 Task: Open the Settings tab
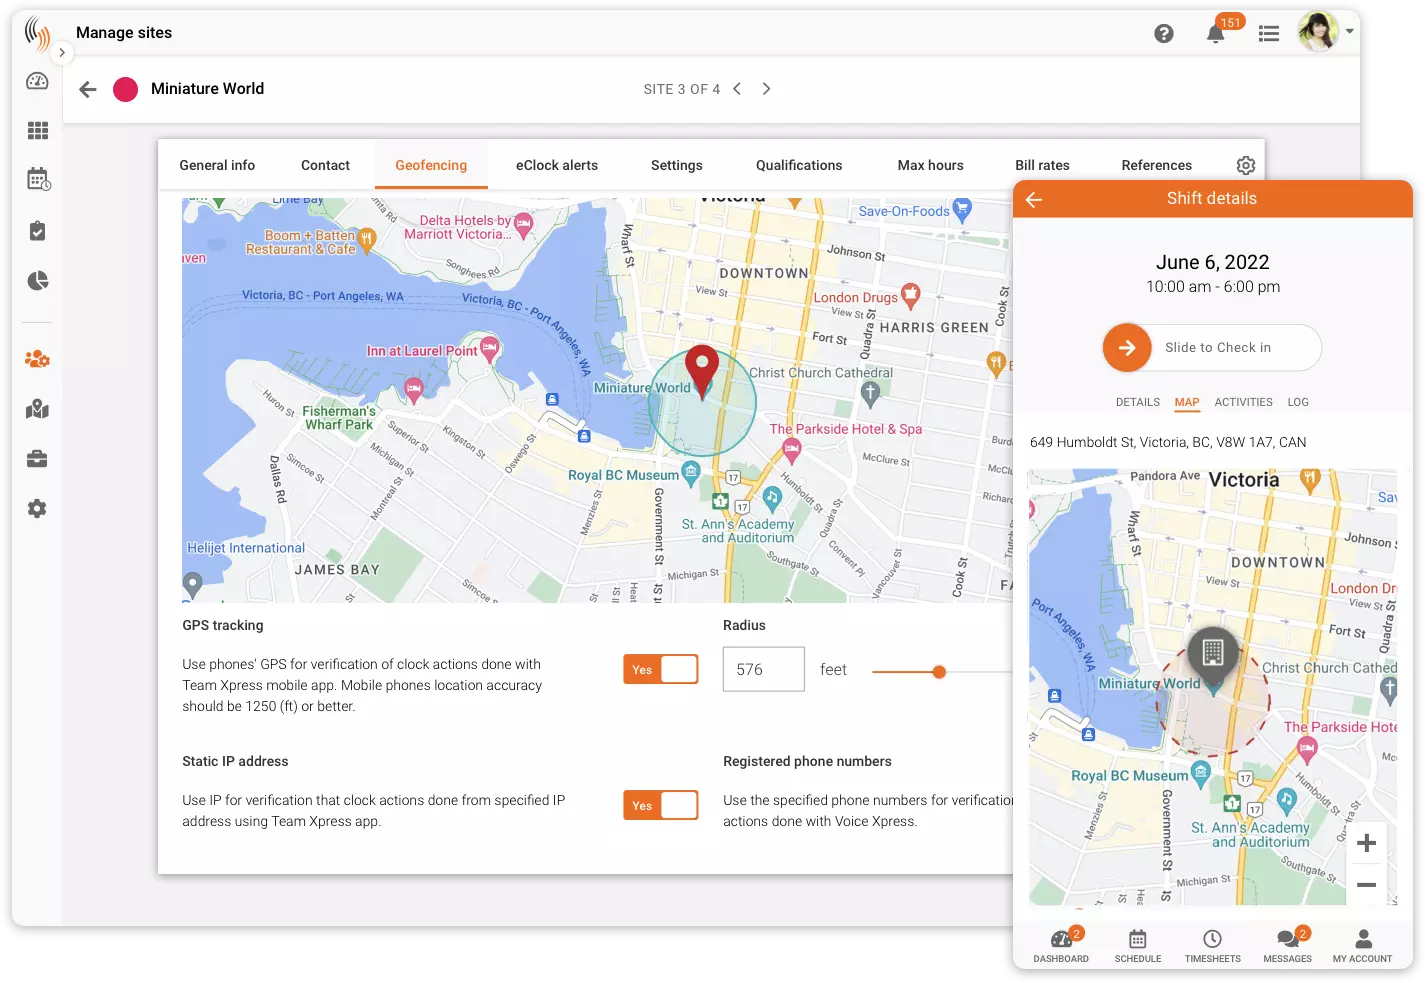[x=677, y=165]
